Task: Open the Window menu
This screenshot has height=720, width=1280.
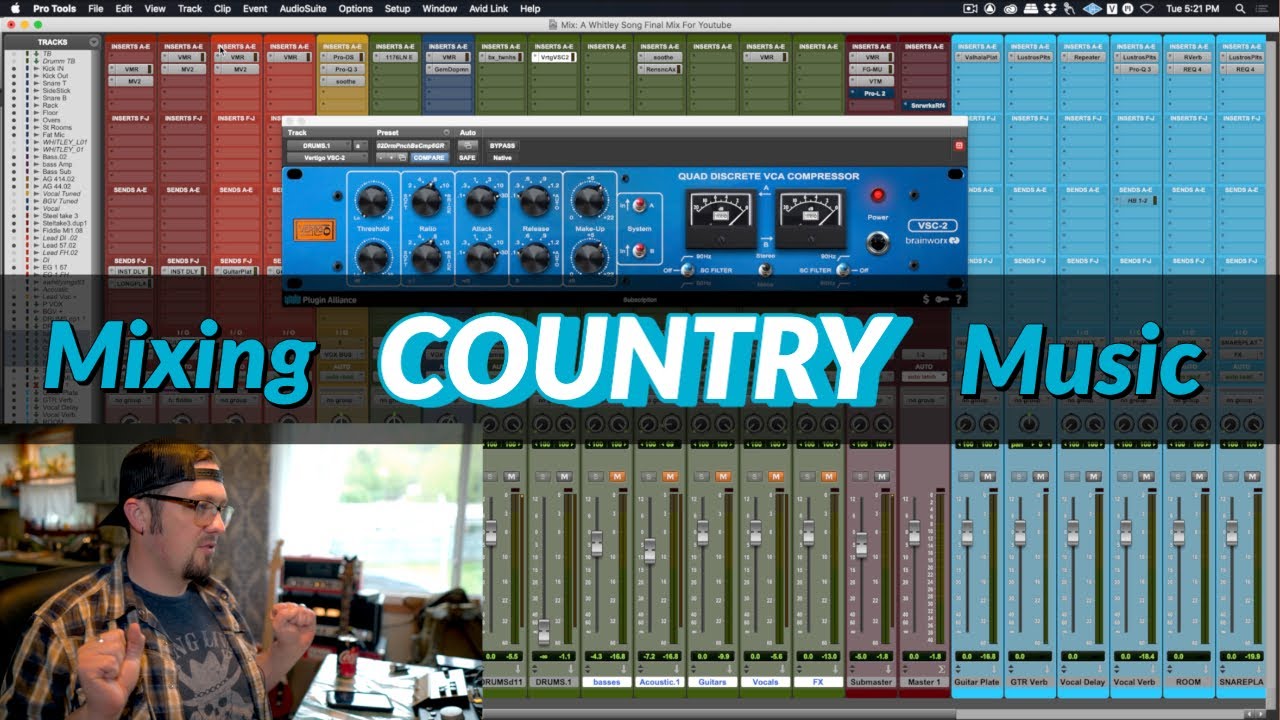Action: pos(440,8)
